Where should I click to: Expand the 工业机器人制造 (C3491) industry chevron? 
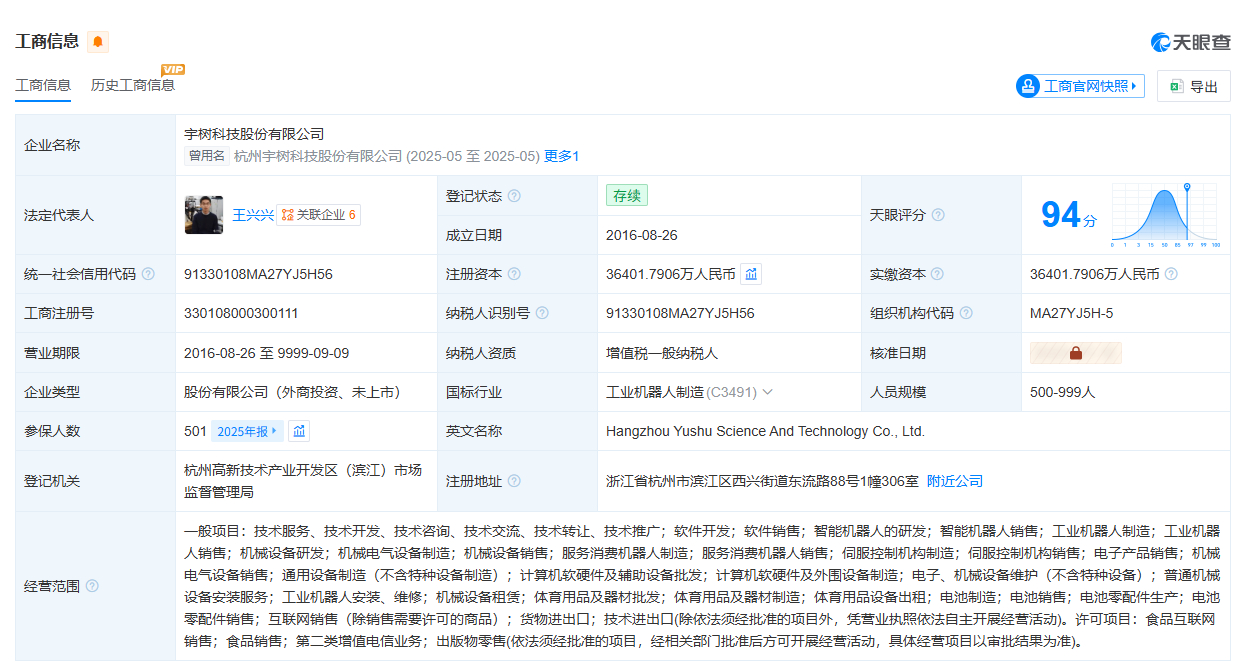(767, 392)
